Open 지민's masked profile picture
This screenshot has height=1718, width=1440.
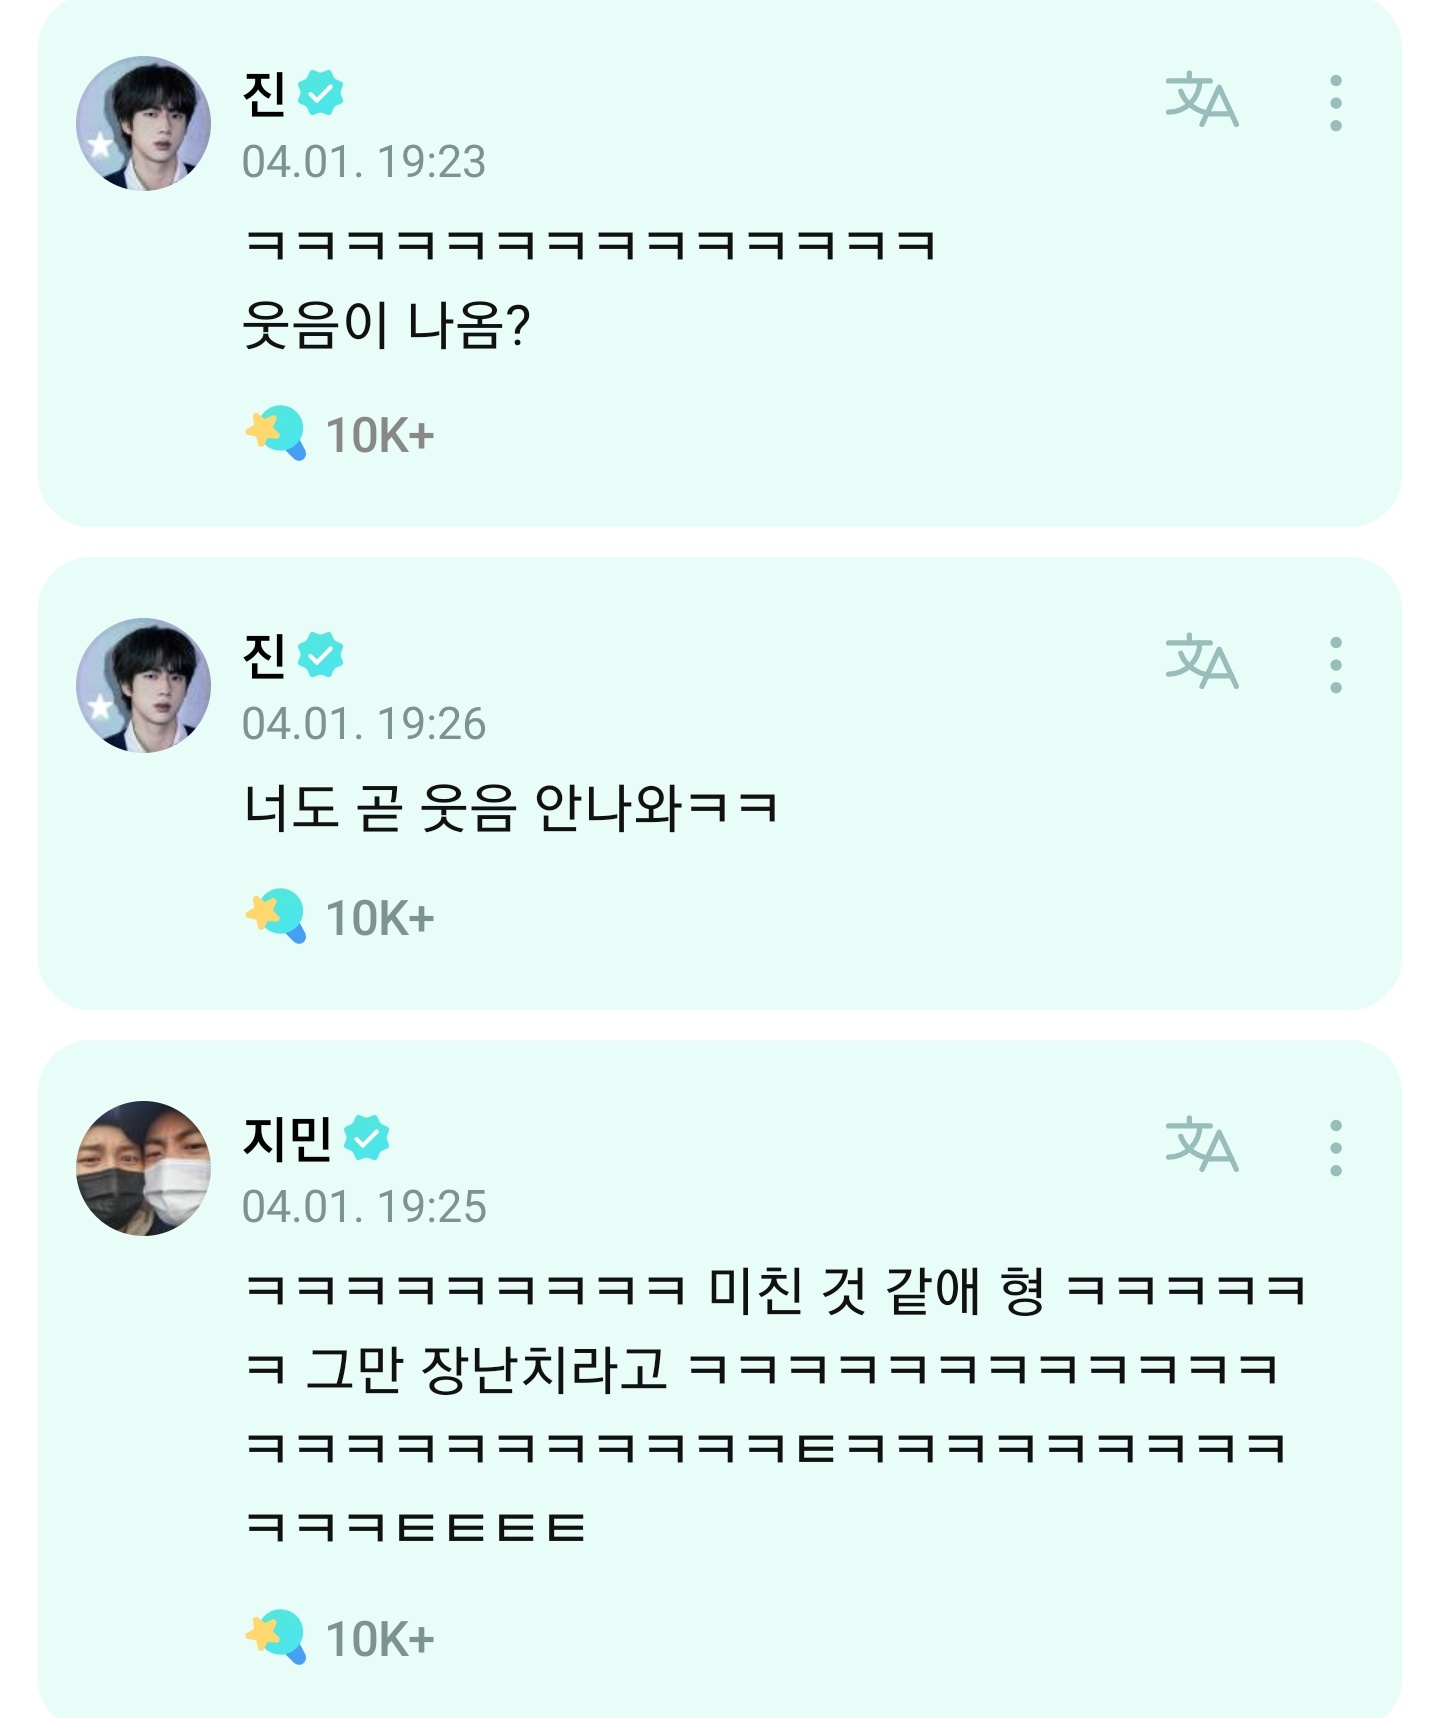pyautogui.click(x=143, y=1168)
